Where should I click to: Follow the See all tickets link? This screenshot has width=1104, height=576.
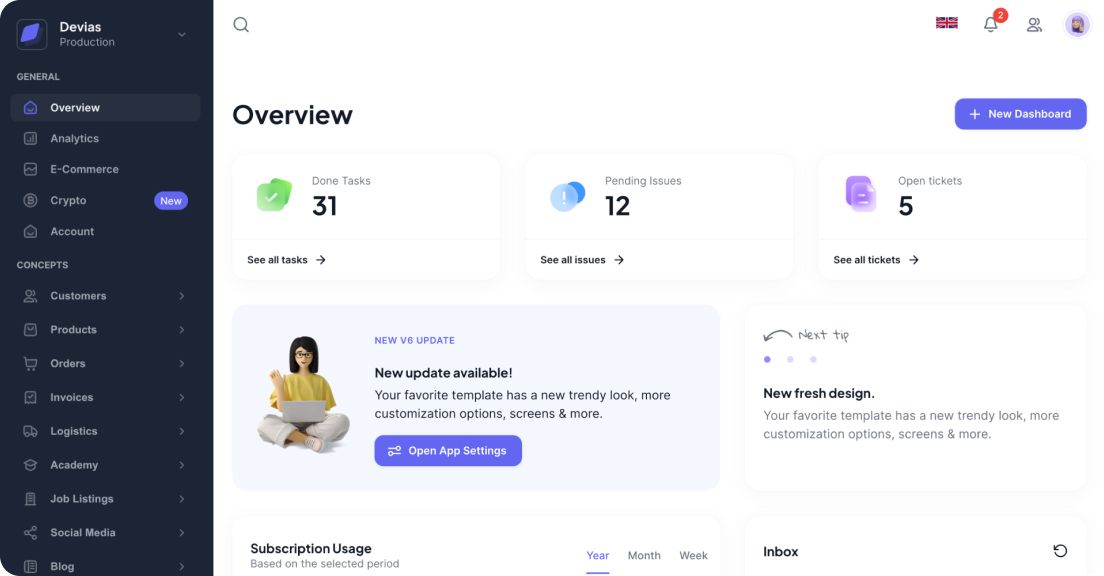tap(874, 259)
